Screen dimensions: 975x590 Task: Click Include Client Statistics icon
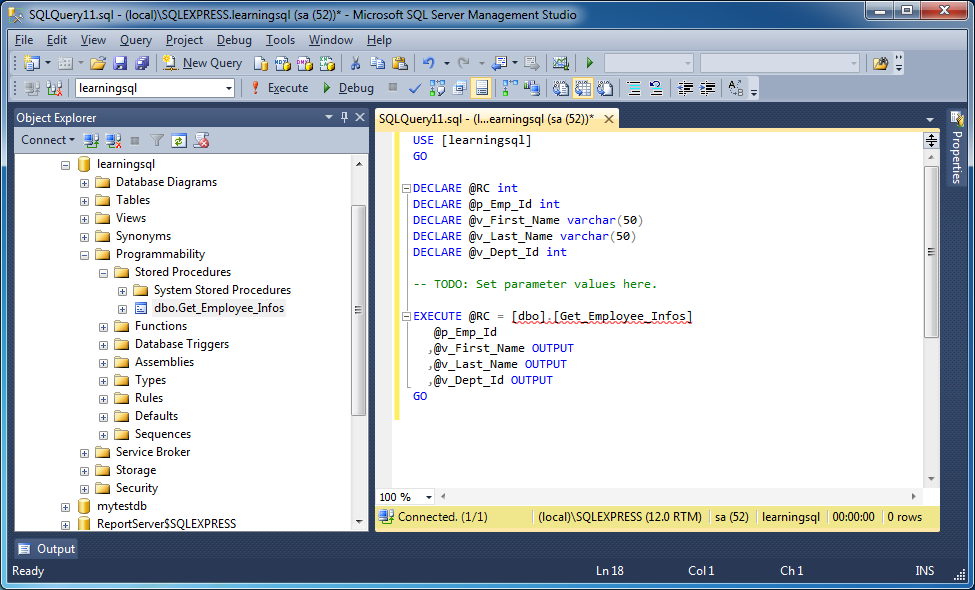click(x=531, y=88)
